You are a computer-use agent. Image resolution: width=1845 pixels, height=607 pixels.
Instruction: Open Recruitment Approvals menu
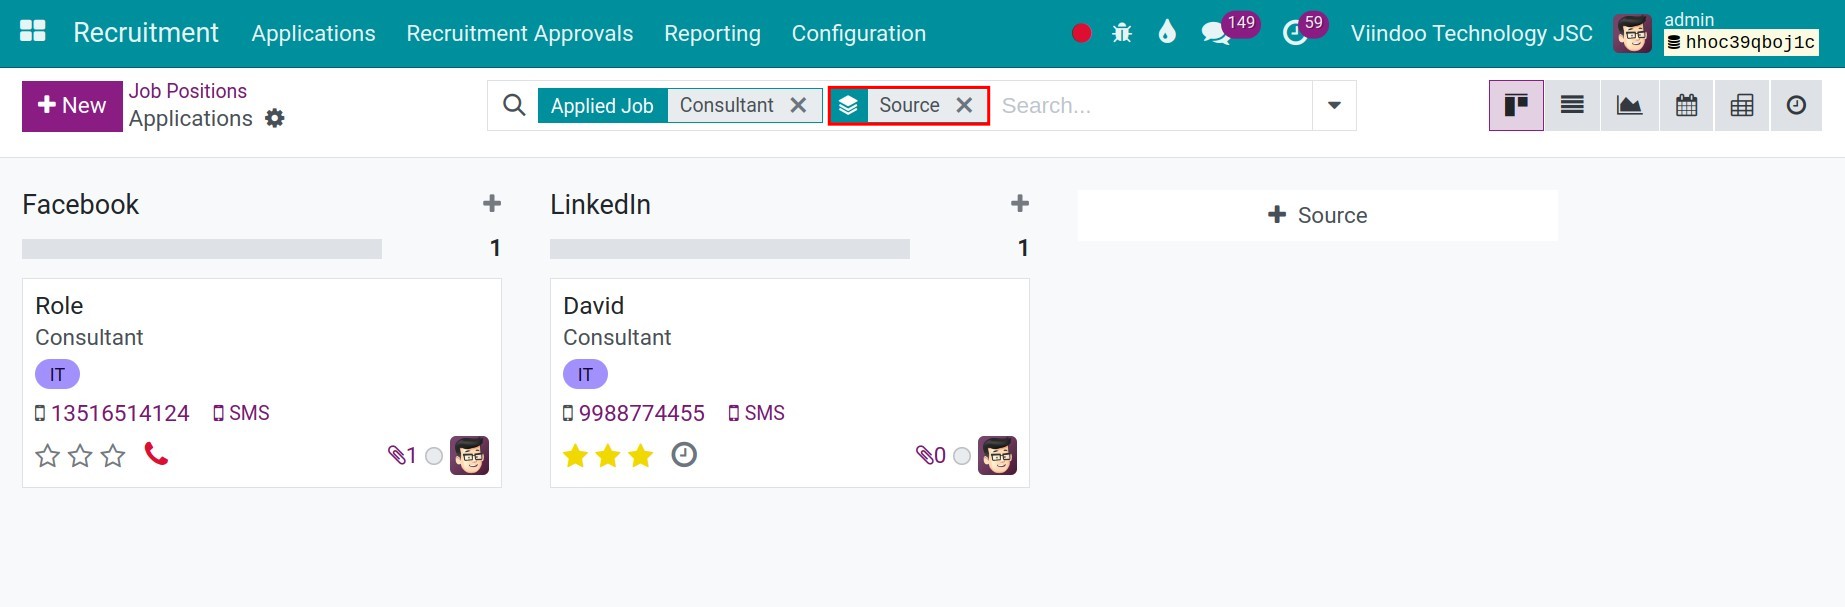click(x=519, y=33)
